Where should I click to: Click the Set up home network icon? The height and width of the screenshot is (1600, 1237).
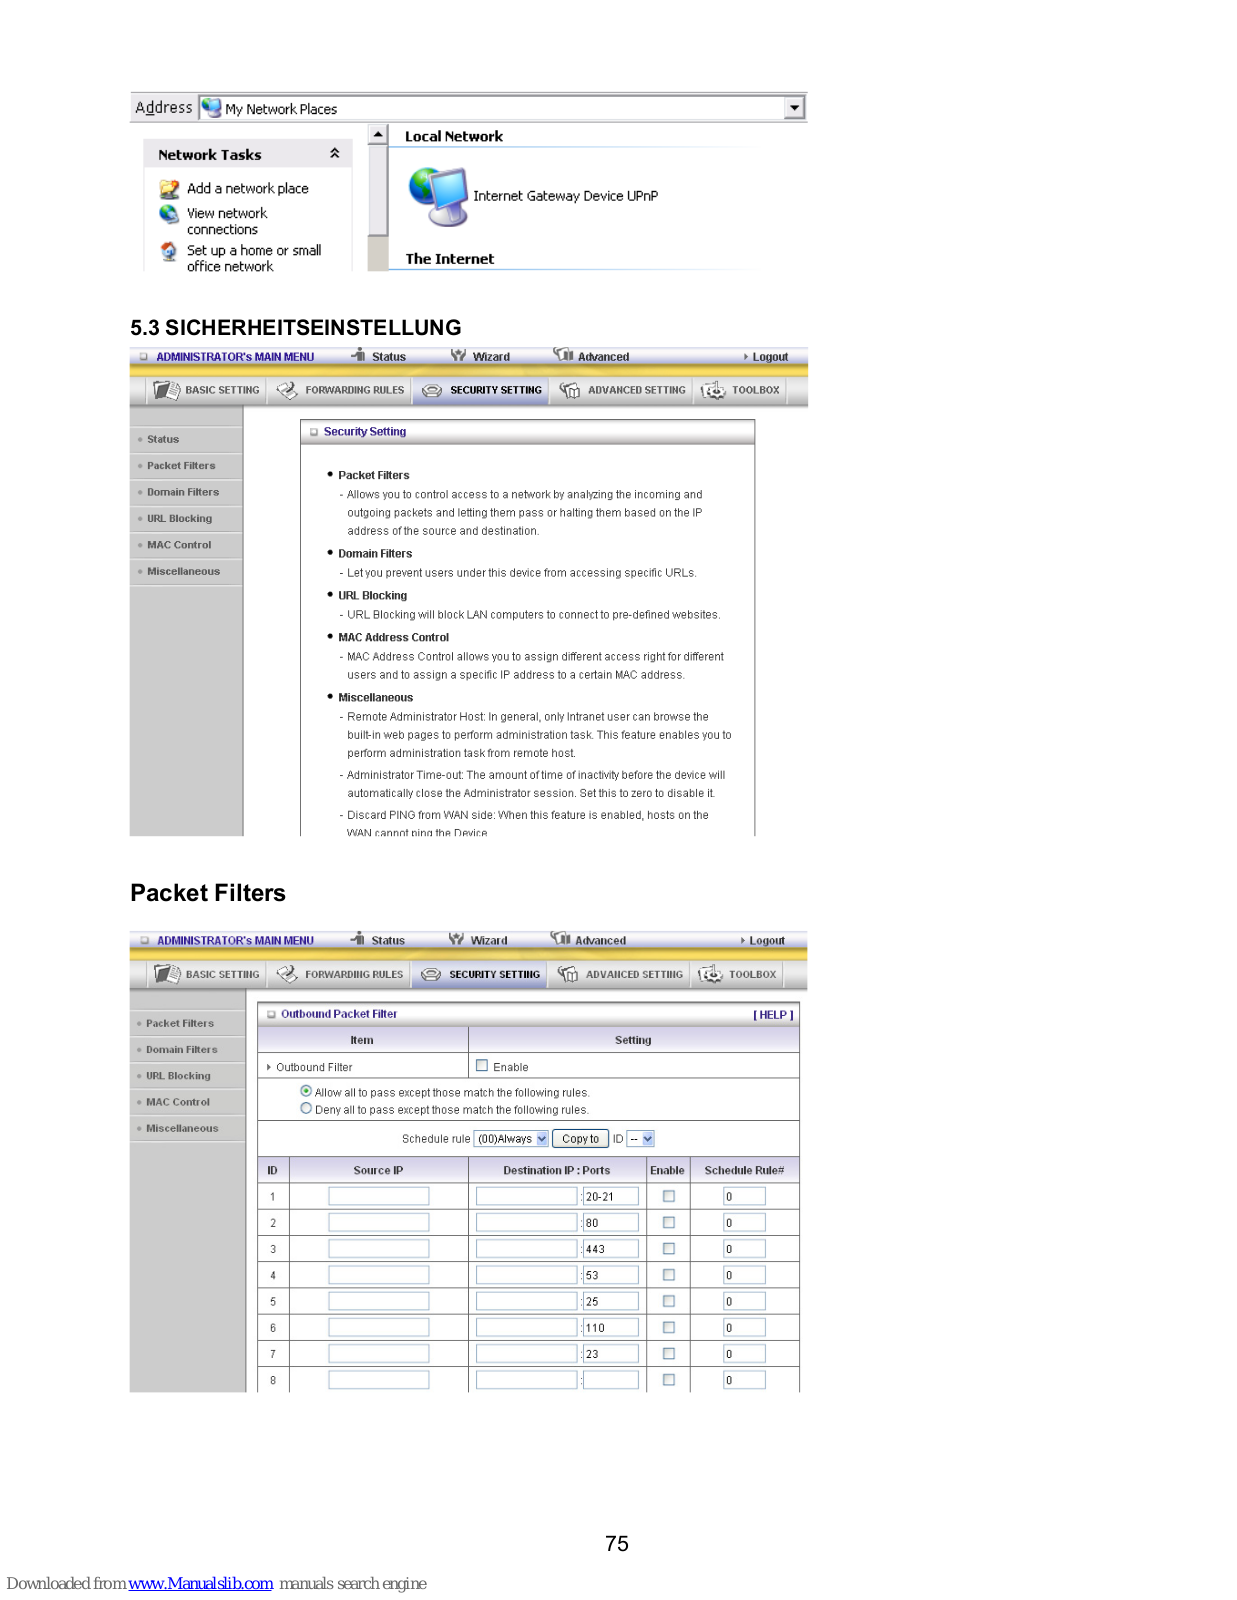[x=169, y=251]
